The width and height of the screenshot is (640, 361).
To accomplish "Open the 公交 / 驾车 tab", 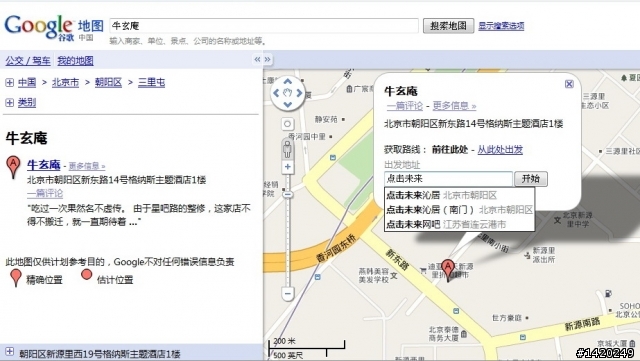I will pos(28,61).
